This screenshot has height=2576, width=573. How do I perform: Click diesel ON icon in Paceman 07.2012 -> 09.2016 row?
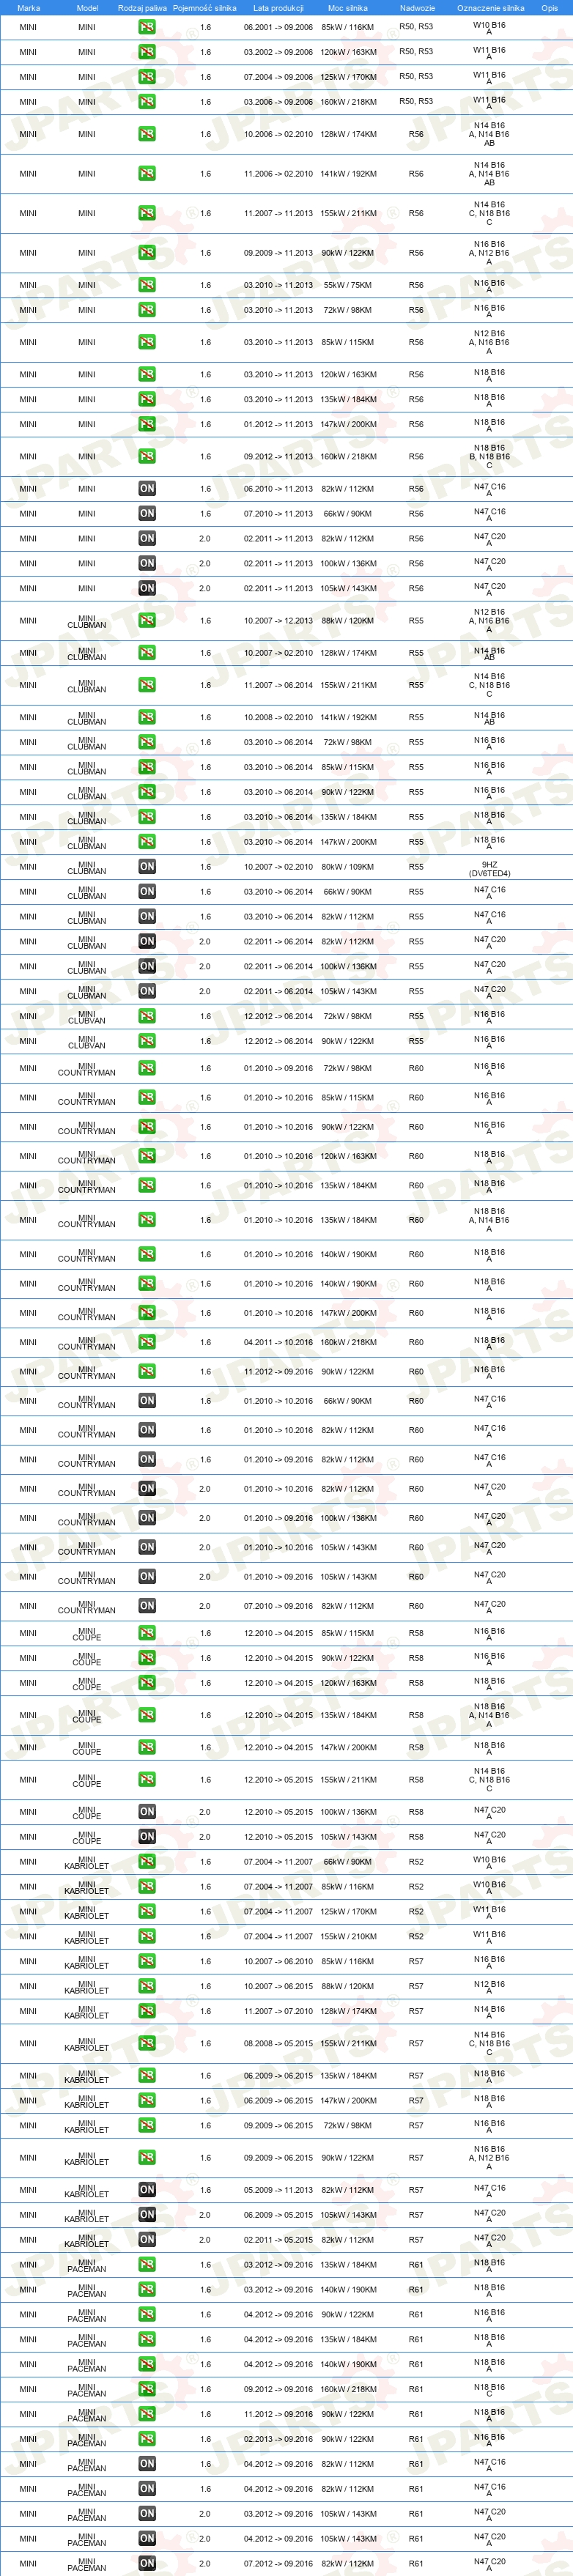click(147, 2564)
